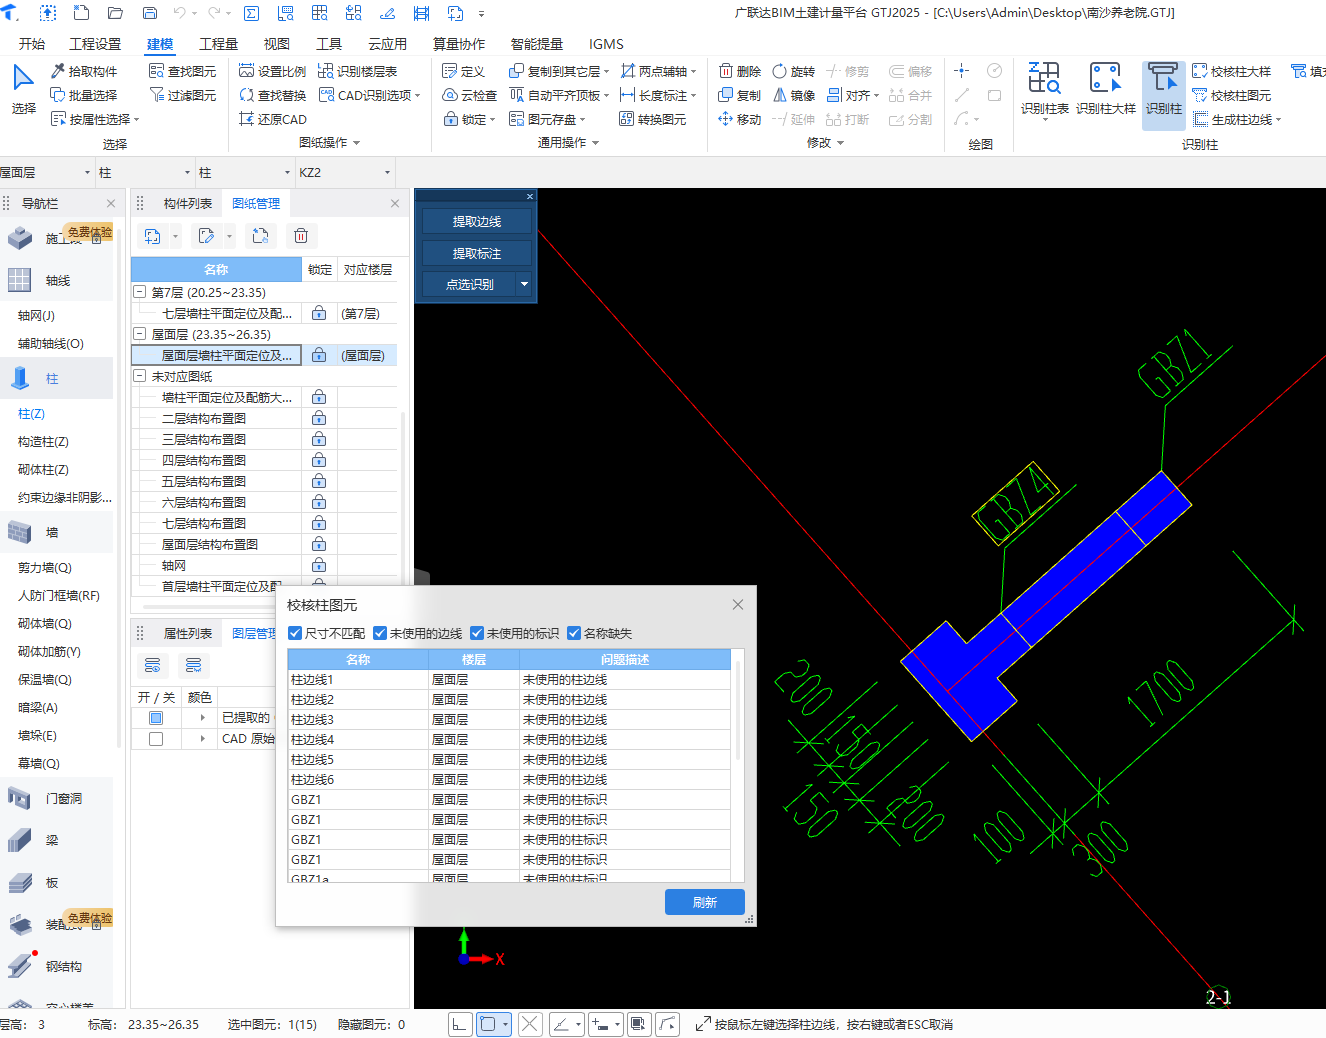Click the sum Σ icon in quick access toolbar

(x=251, y=13)
